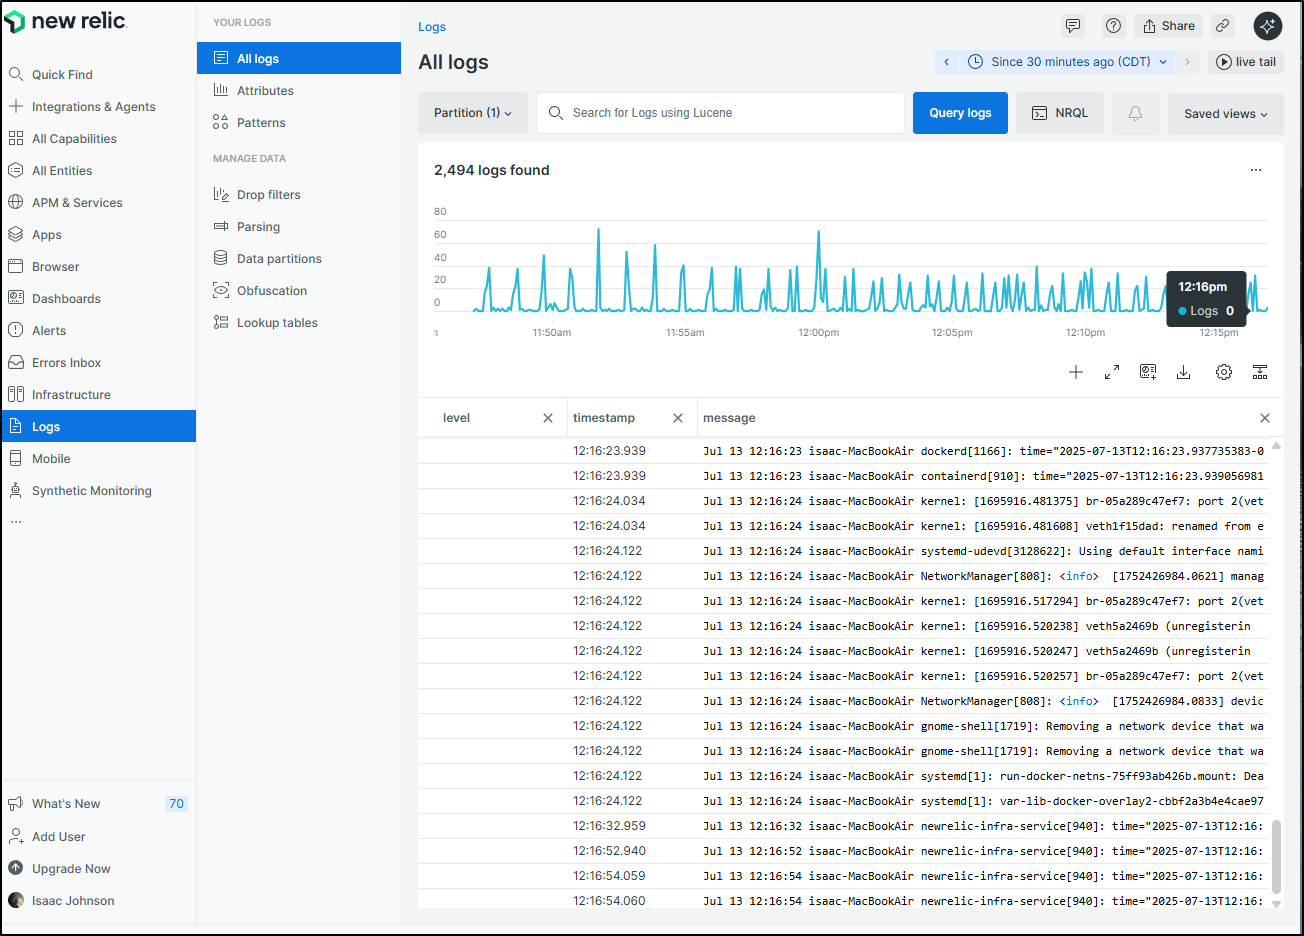Viewport: 1304px width, 936px height.
Task: Open Mobile monitoring
Action: click(99, 458)
